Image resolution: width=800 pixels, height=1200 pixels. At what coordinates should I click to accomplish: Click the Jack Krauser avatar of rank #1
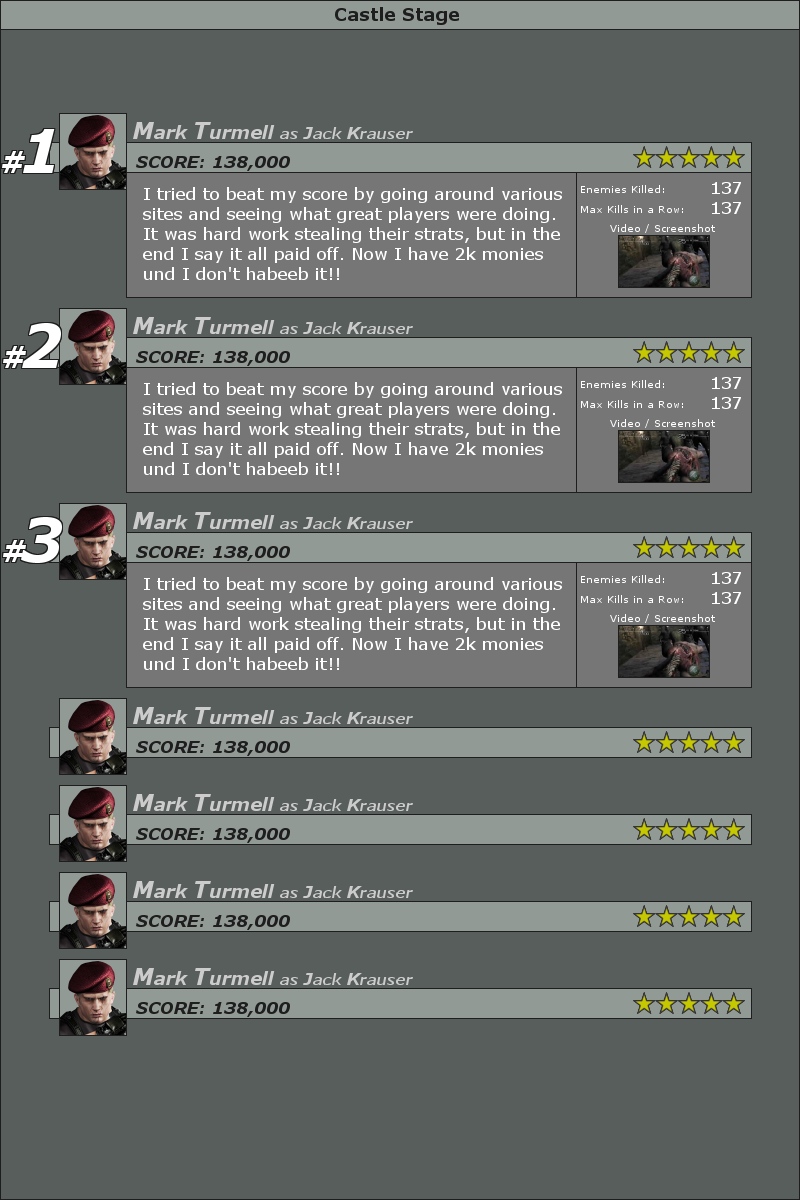click(x=93, y=152)
